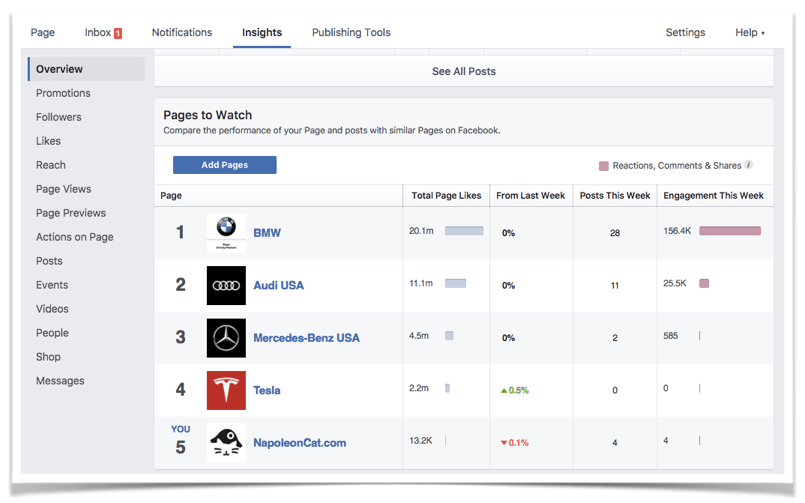The height and width of the screenshot is (503, 805).
Task: Click the Engagement This Week column header
Action: tap(713, 196)
